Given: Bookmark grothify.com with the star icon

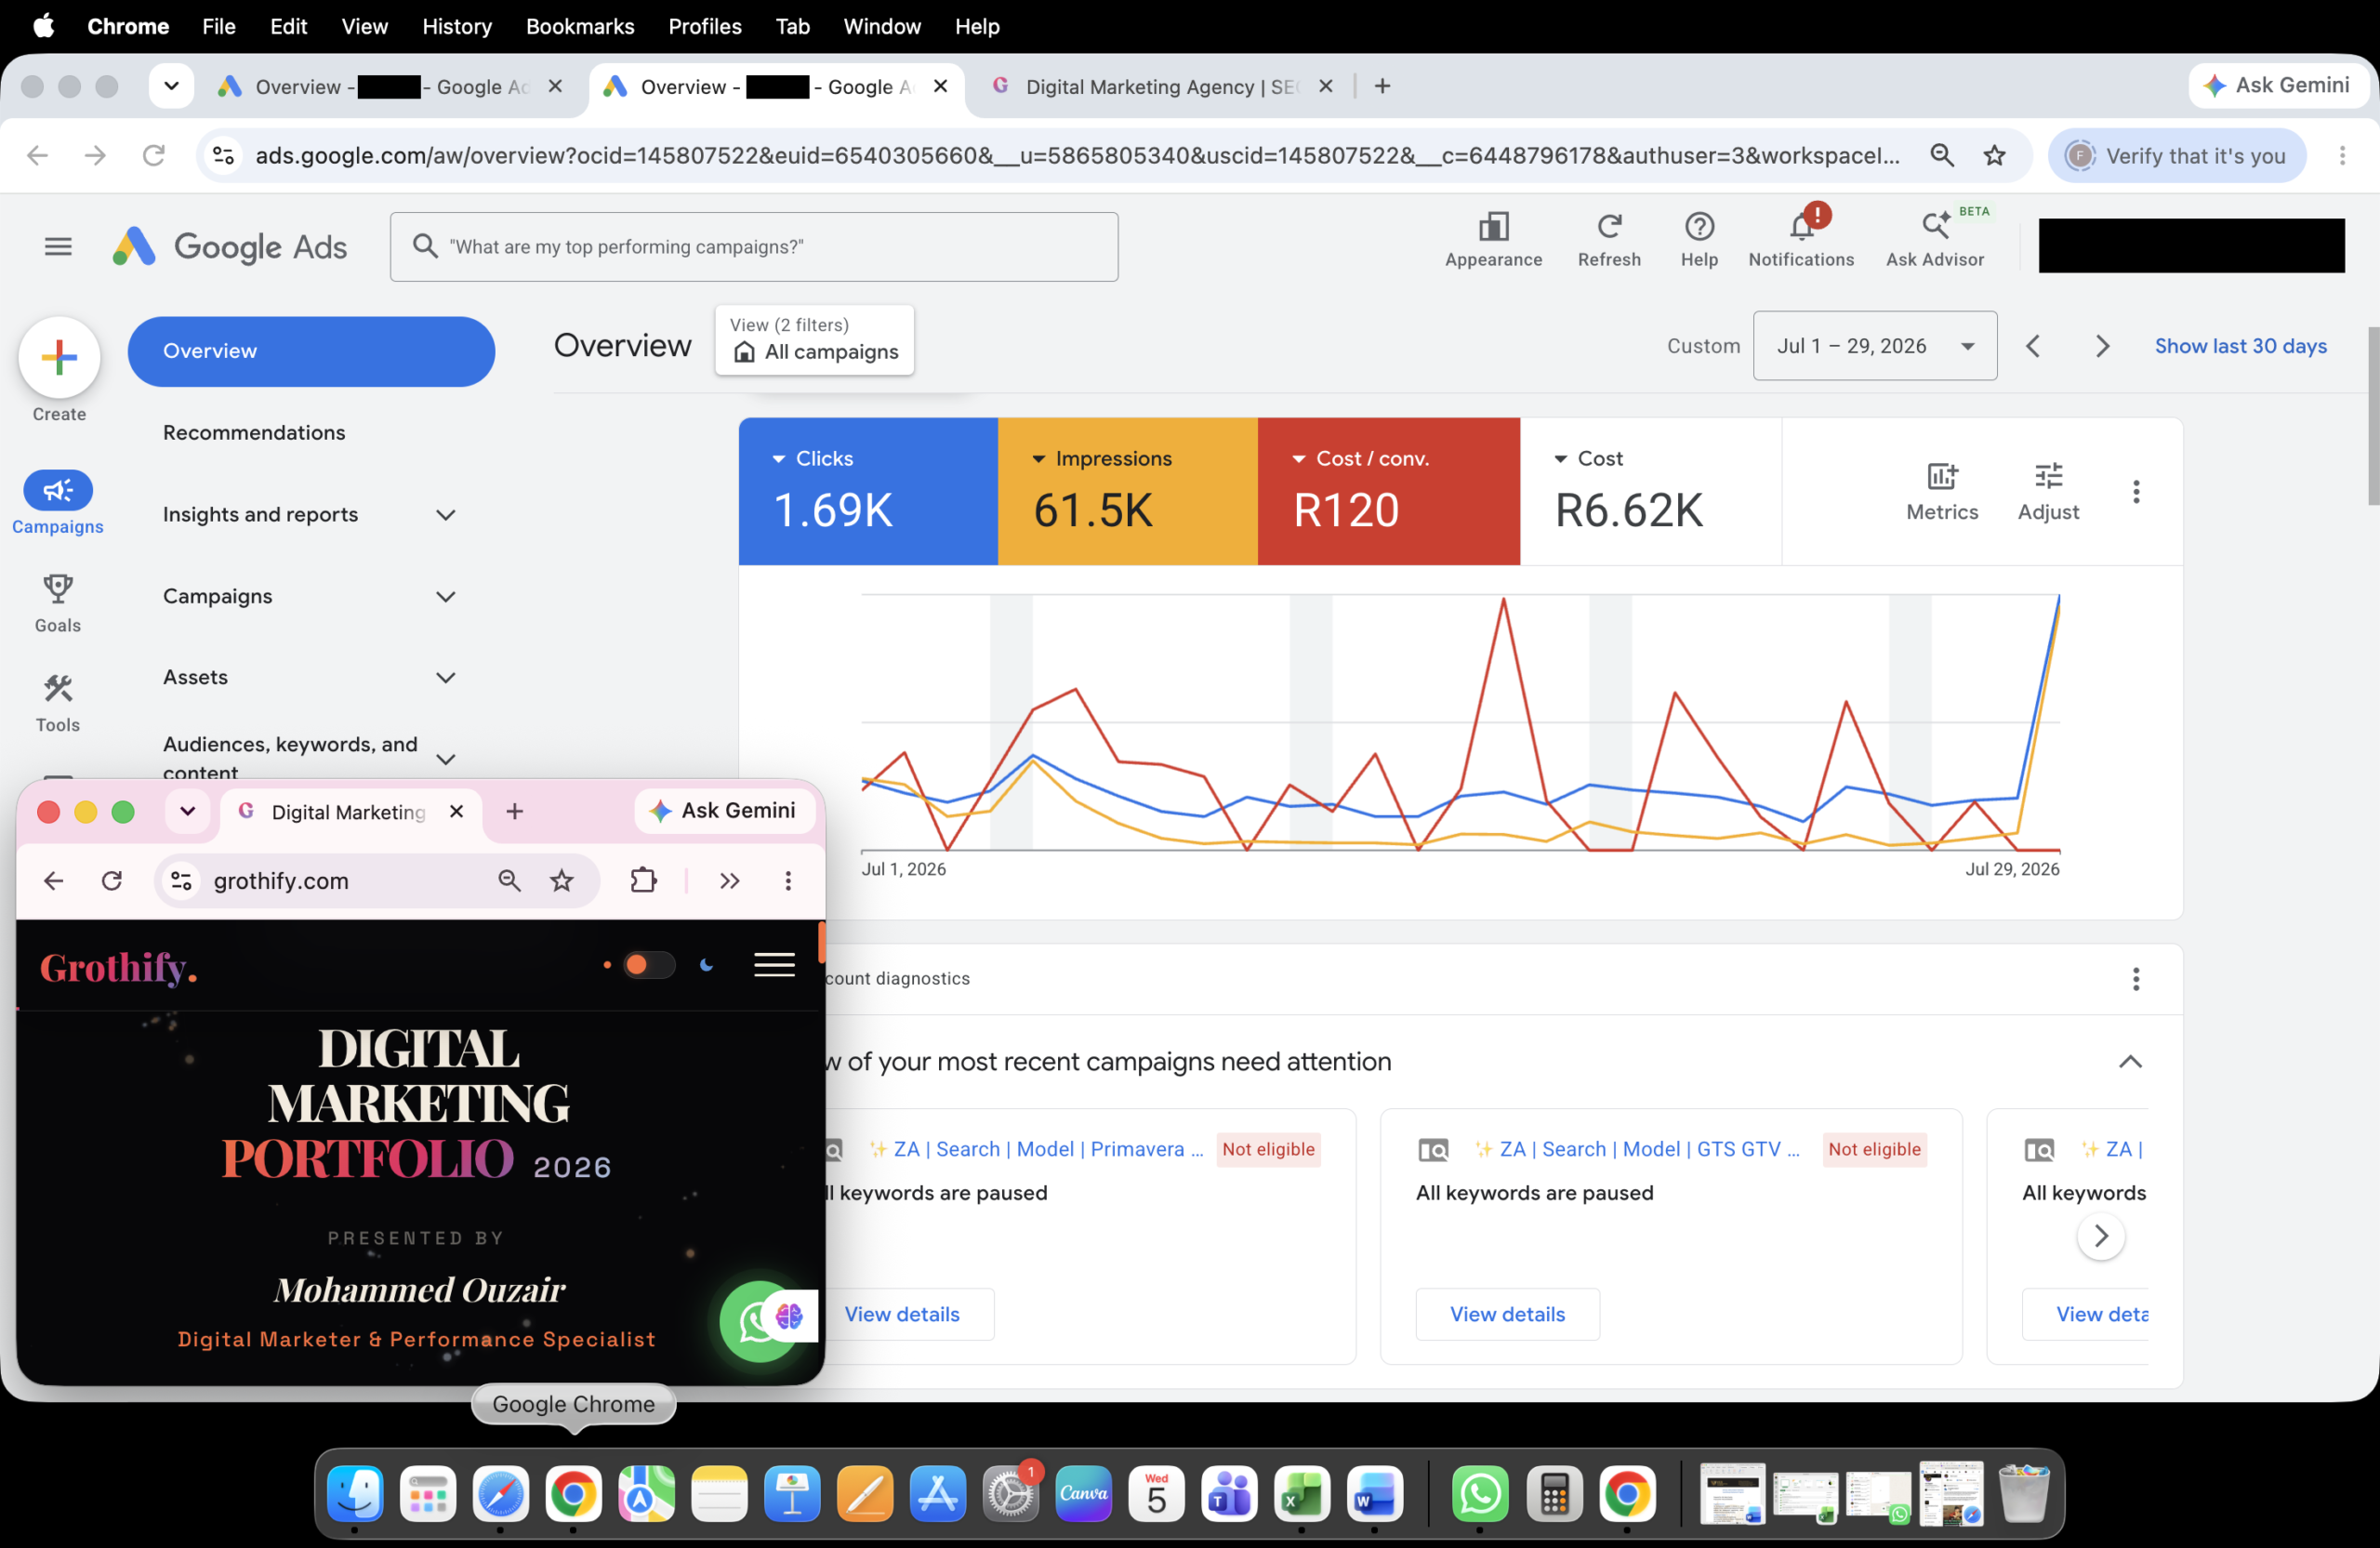Looking at the screenshot, I should [562, 880].
